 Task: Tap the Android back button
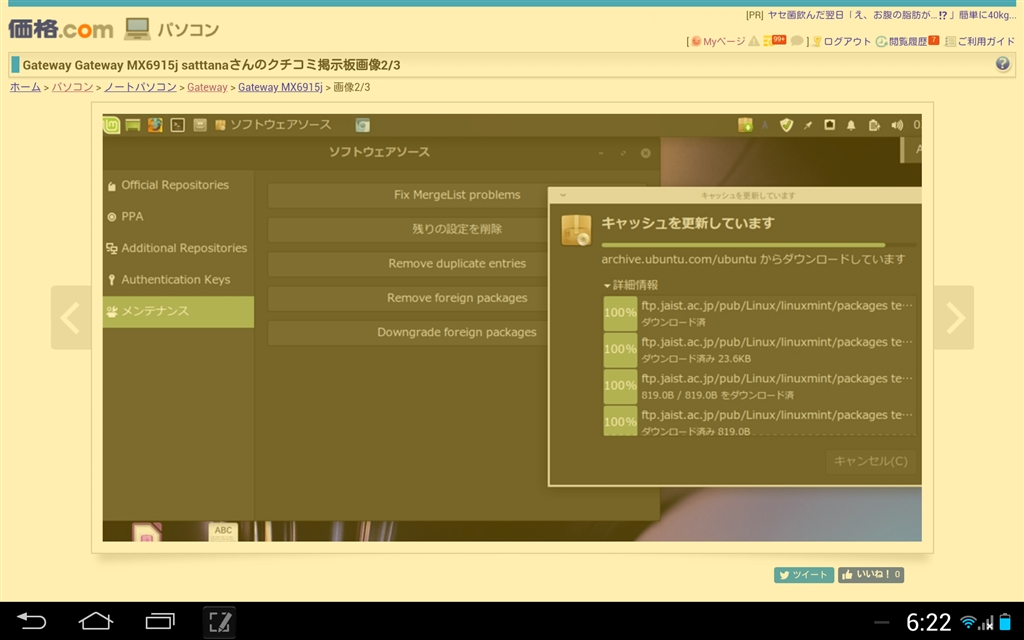[x=31, y=620]
